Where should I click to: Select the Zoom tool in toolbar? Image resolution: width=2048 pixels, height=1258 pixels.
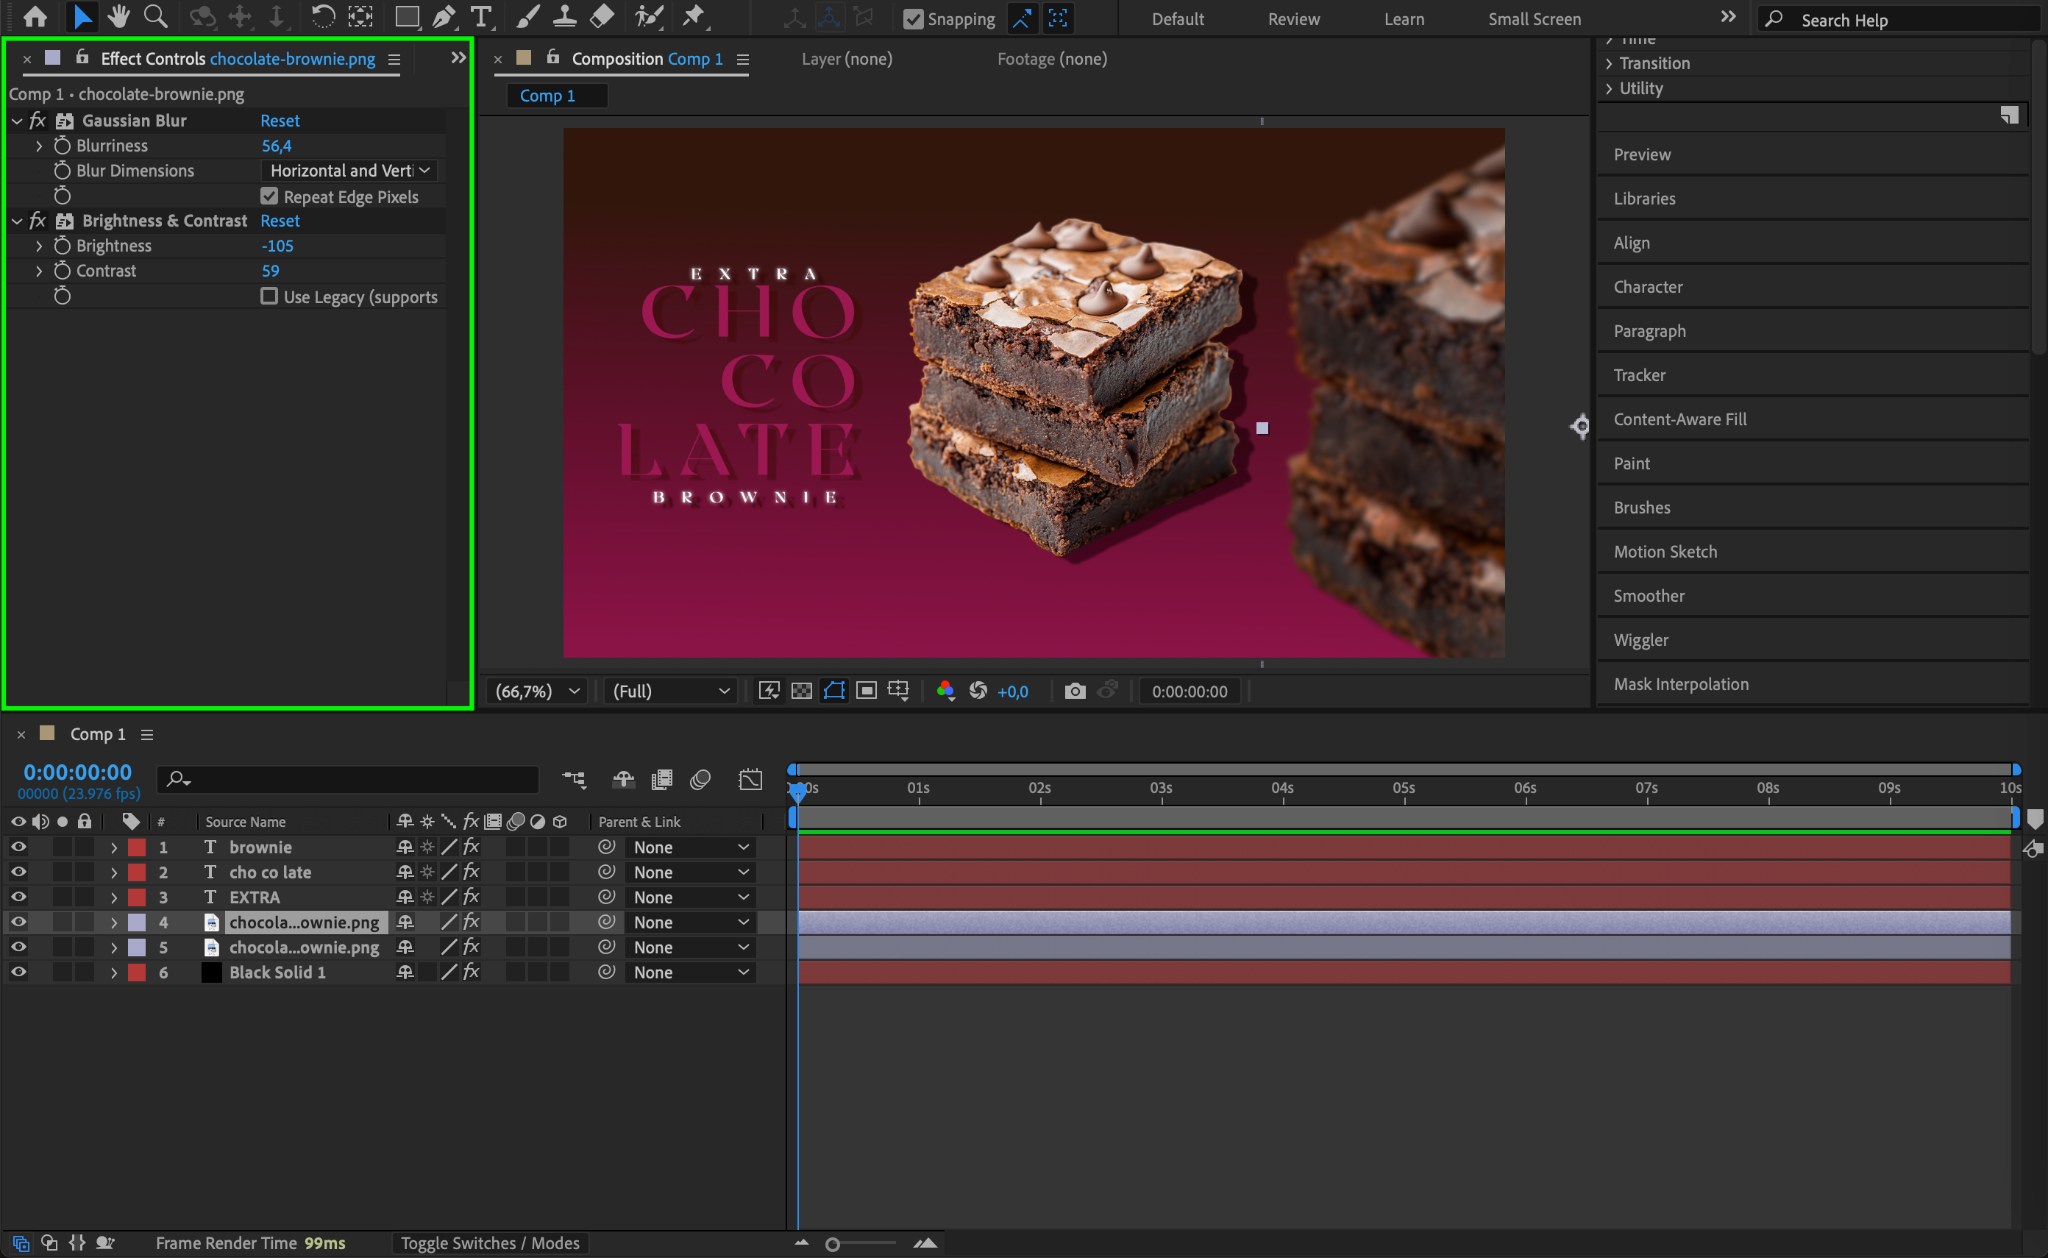pos(155,17)
